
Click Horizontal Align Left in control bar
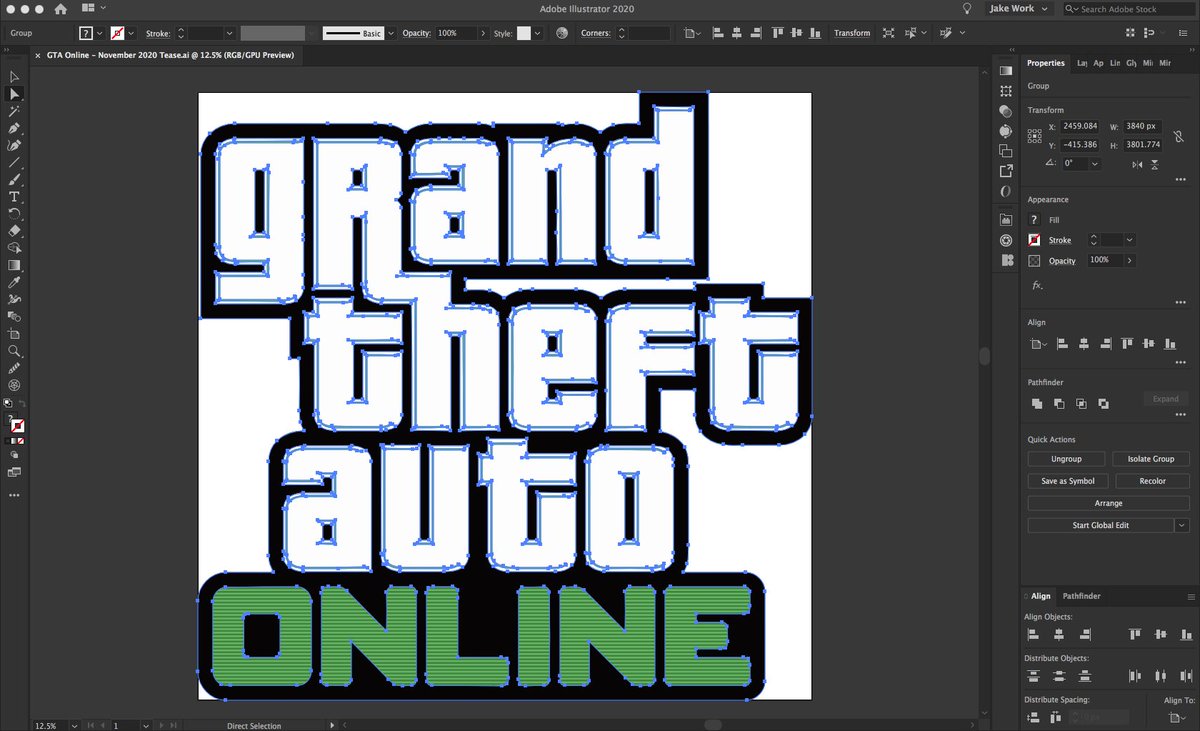(x=717, y=33)
